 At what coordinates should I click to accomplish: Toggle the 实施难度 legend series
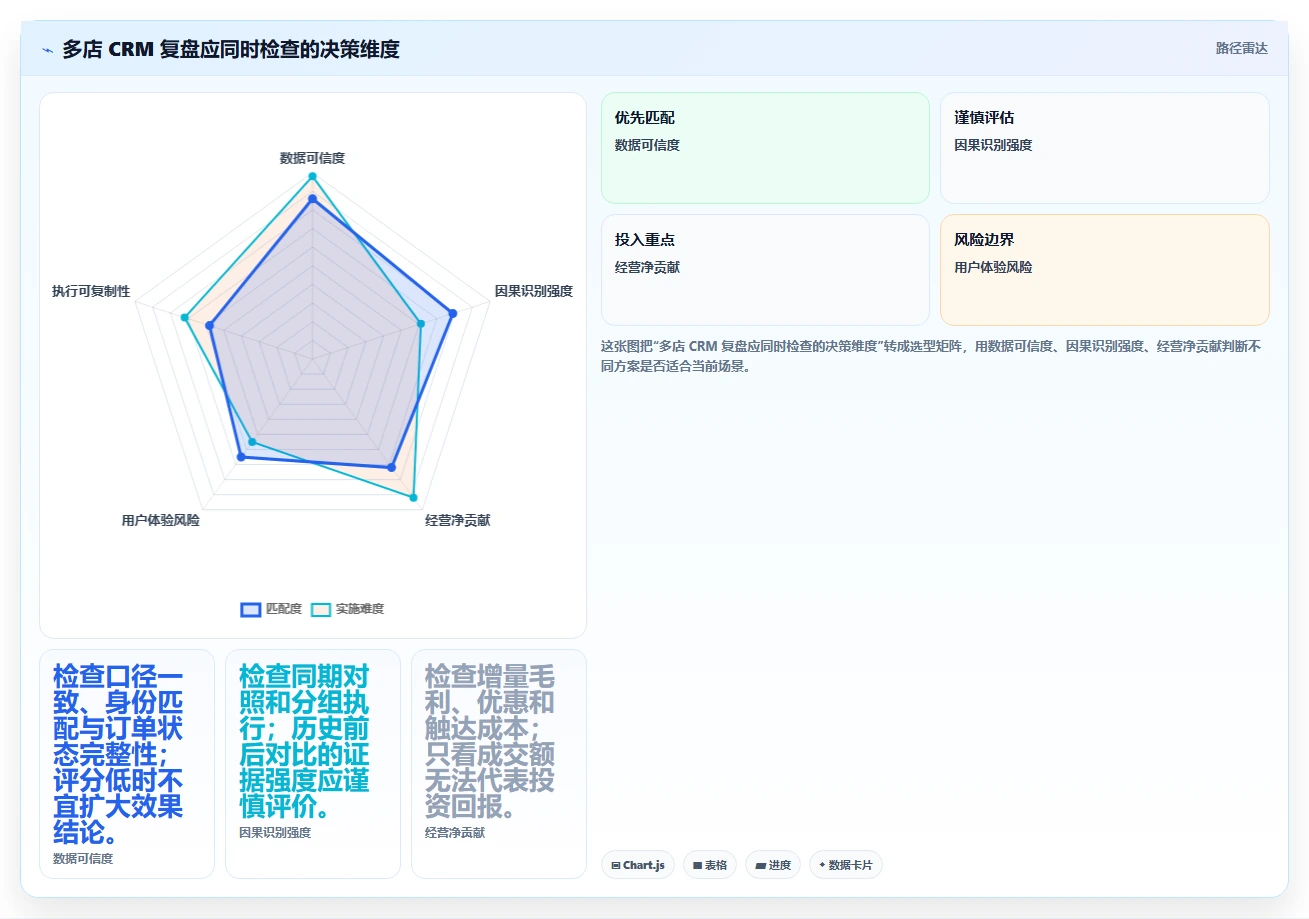coord(348,609)
